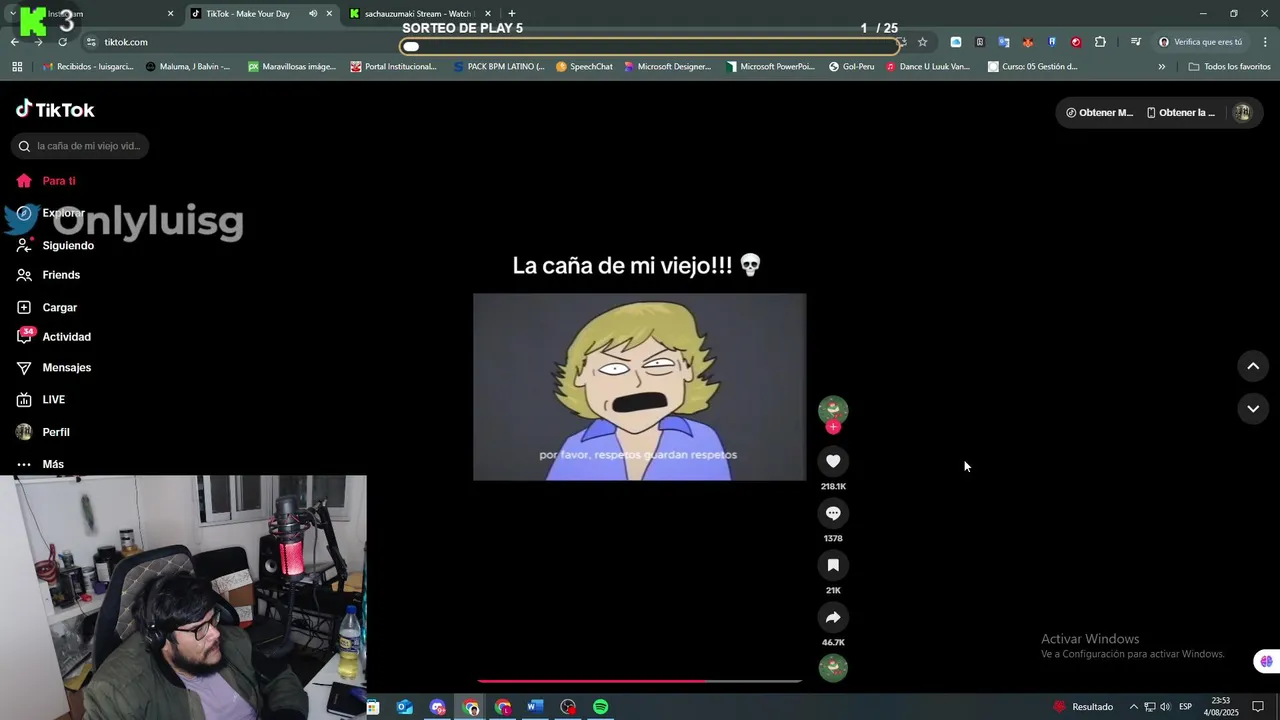This screenshot has width=1280, height=720.
Task: Share the video using the arrow icon
Action: [x=833, y=617]
